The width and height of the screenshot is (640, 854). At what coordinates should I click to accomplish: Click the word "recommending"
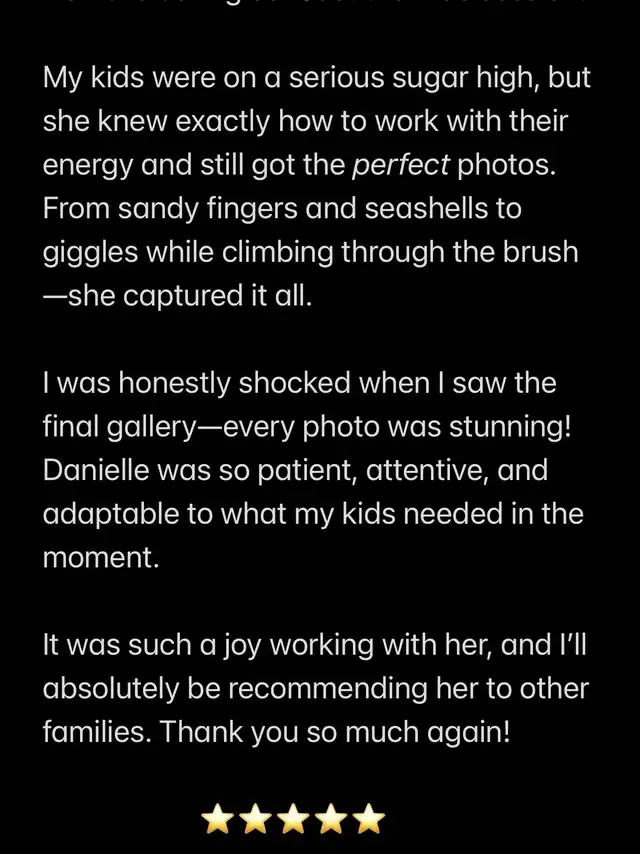coord(328,688)
